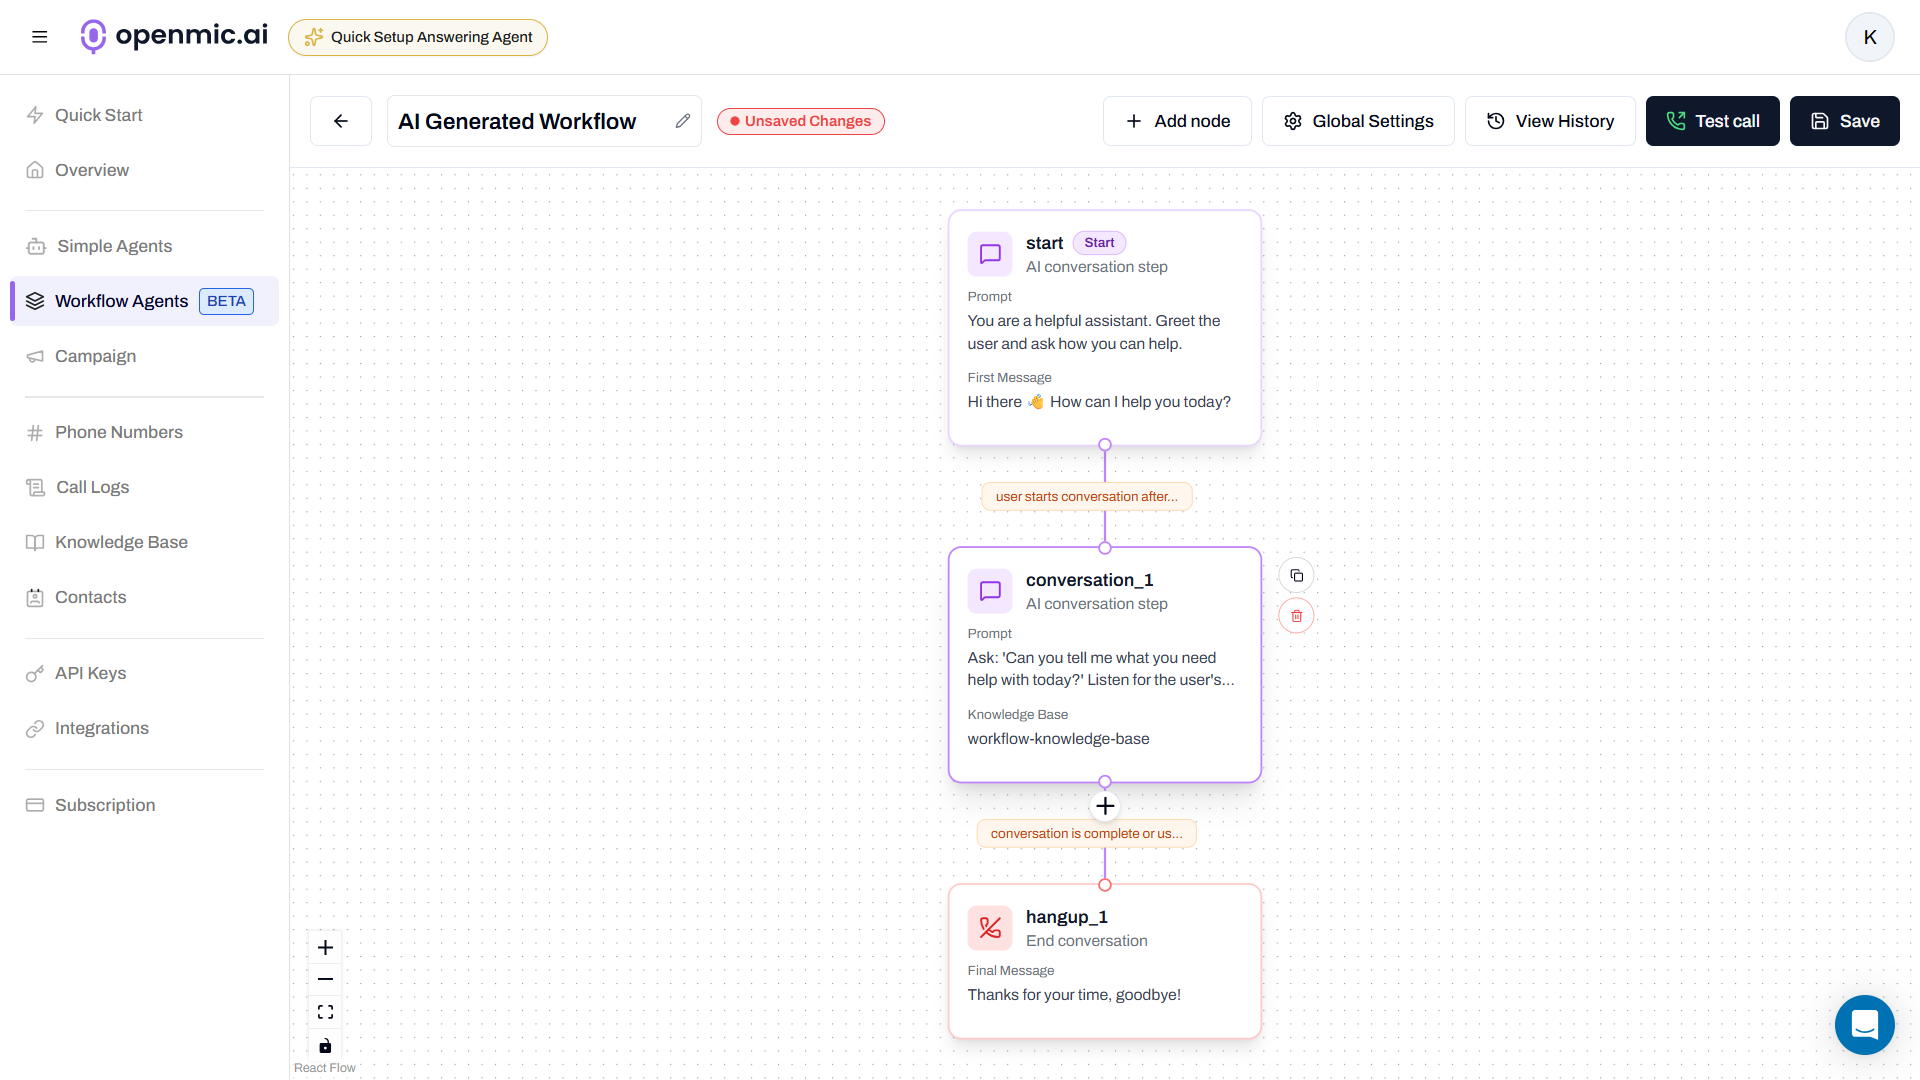Image resolution: width=1920 pixels, height=1080 pixels.
Task: Click the Unsaved Changes status badge
Action: 800,120
